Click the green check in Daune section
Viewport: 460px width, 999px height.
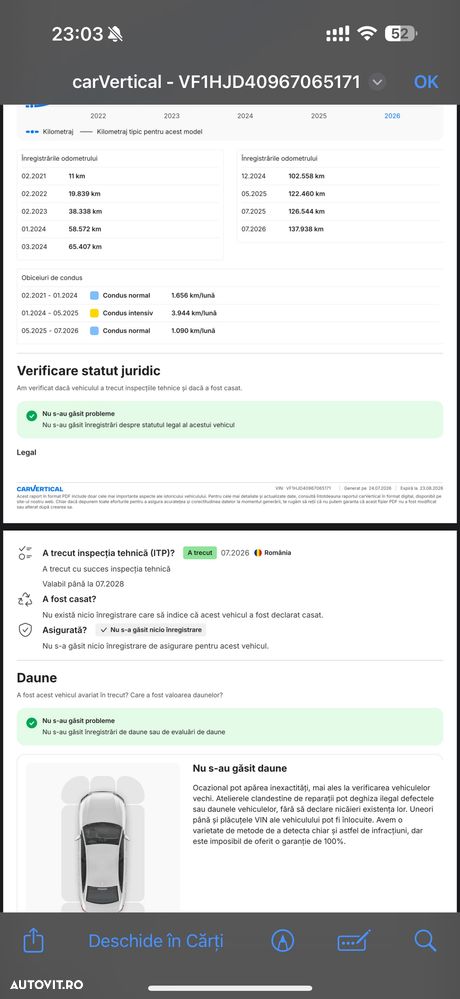point(32,722)
